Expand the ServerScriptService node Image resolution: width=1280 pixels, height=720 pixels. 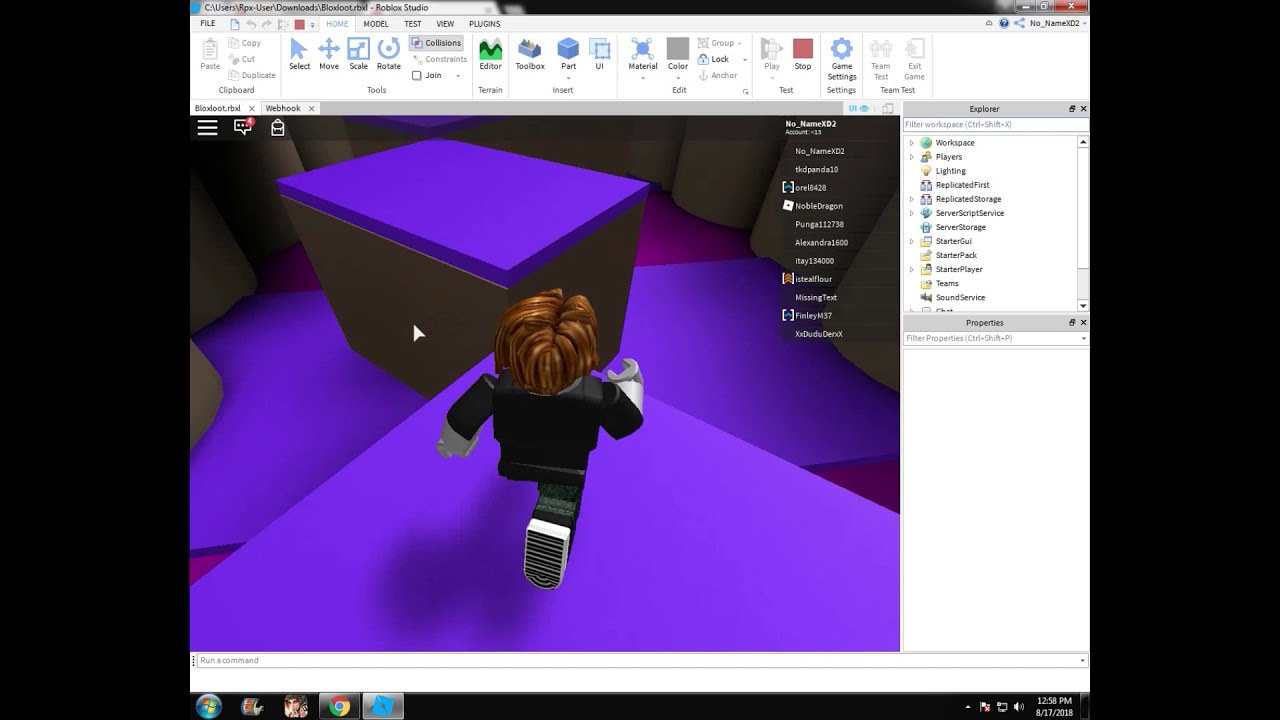pos(912,213)
